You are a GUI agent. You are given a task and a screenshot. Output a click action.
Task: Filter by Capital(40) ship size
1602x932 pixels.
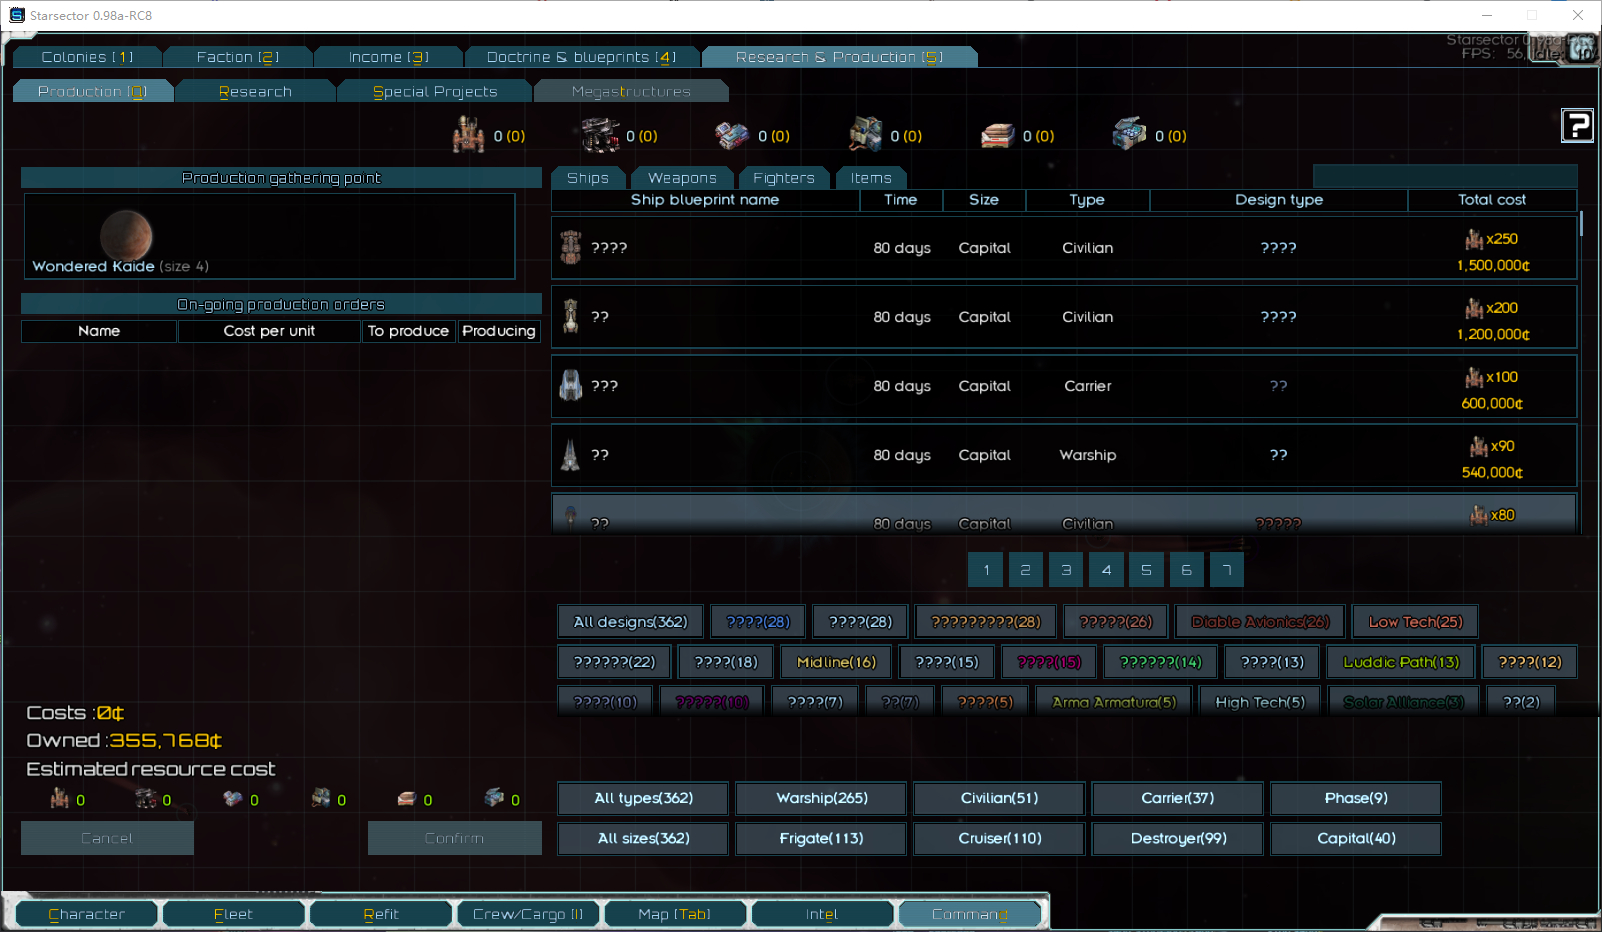1355,839
